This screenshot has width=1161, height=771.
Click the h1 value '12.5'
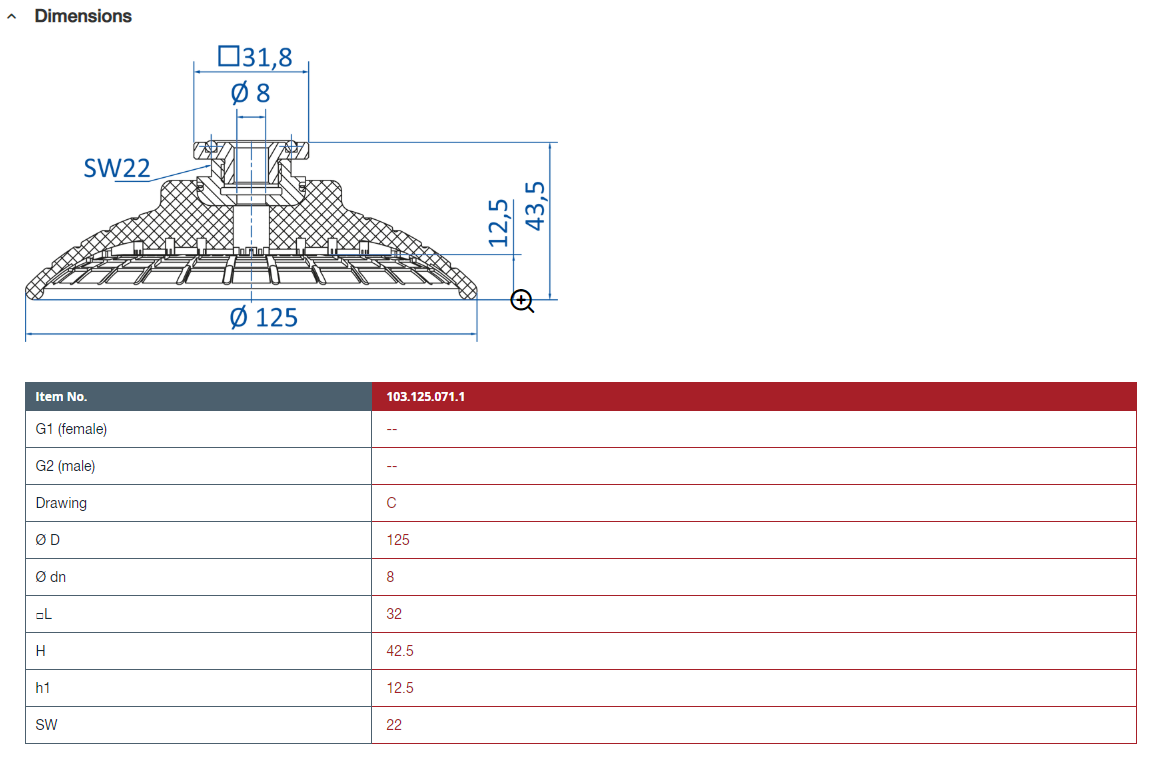(400, 688)
